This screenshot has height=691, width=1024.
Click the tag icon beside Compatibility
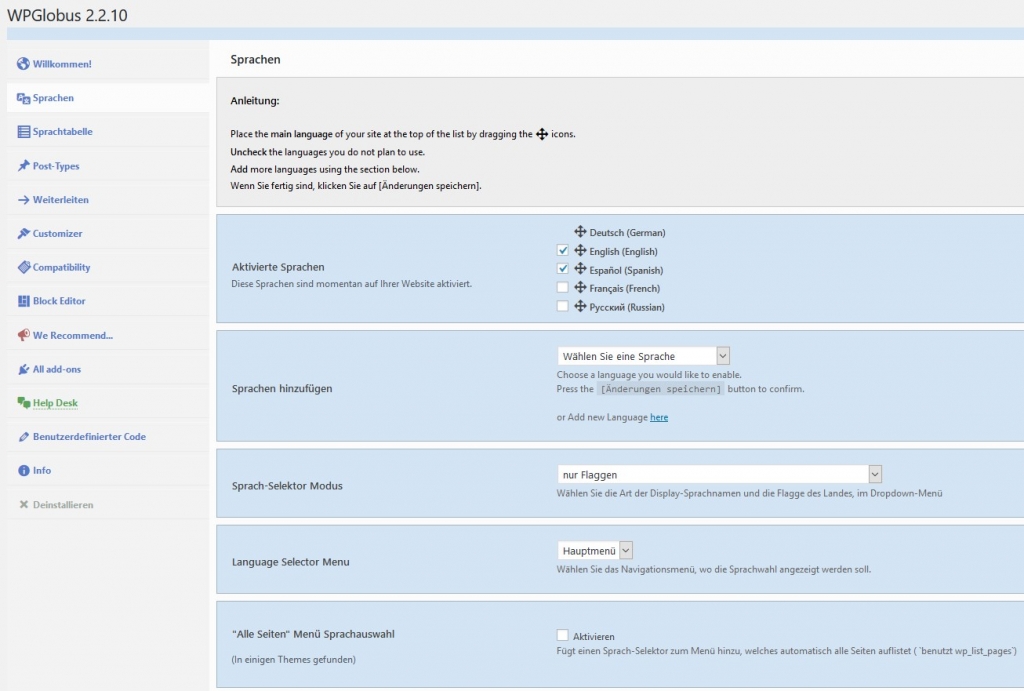24,267
